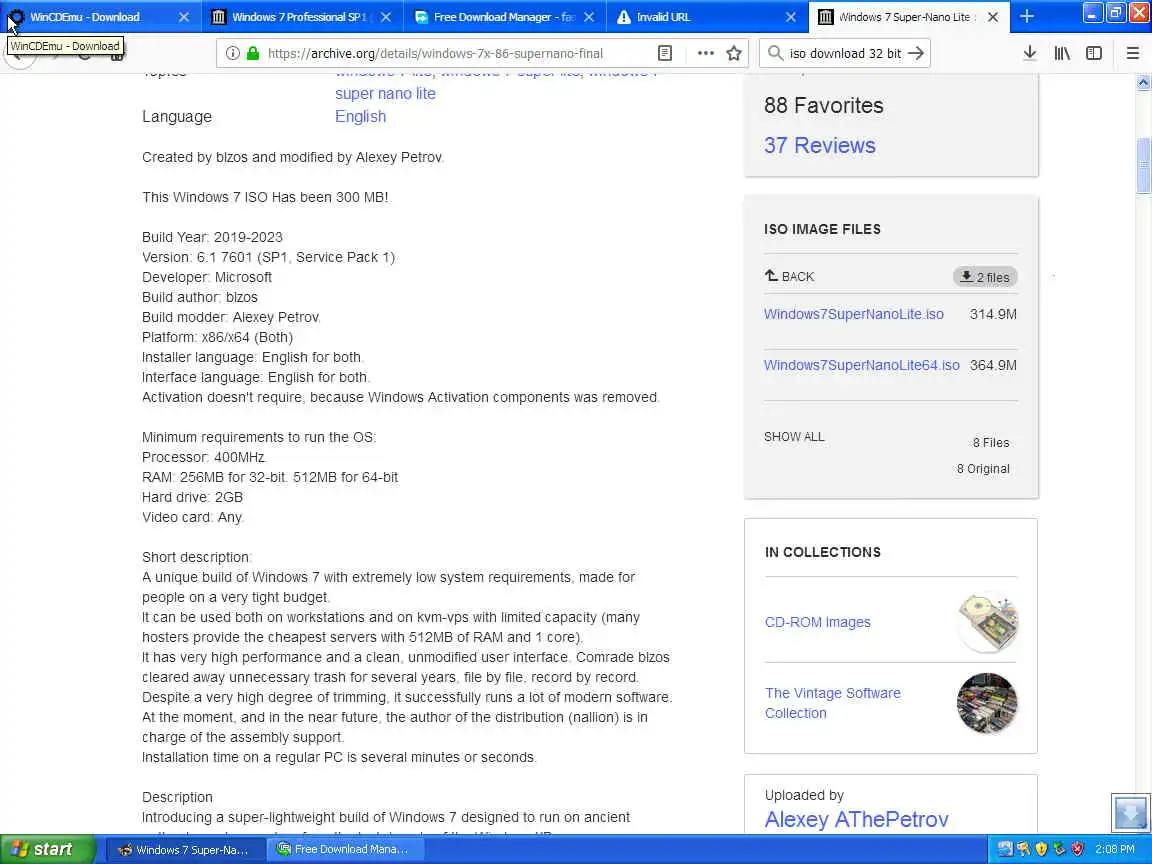This screenshot has width=1152, height=864.
Task: Click the 314.9M file size
Action: (993, 314)
